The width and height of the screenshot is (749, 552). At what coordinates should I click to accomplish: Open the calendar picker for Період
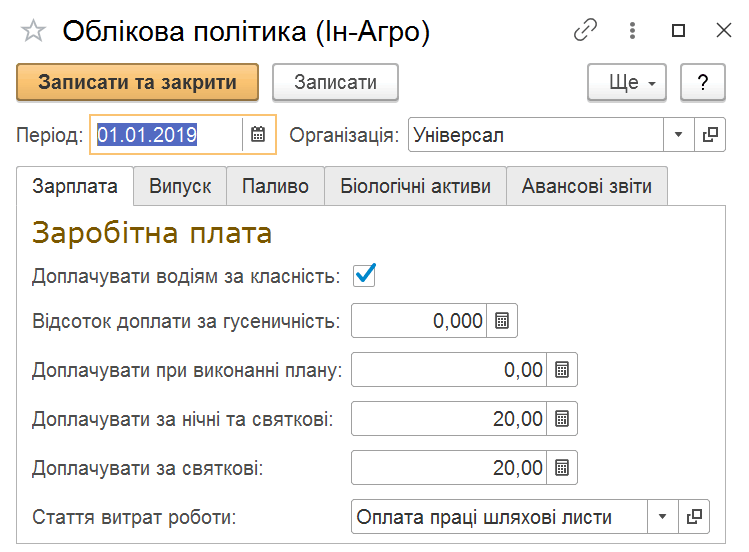tap(258, 134)
